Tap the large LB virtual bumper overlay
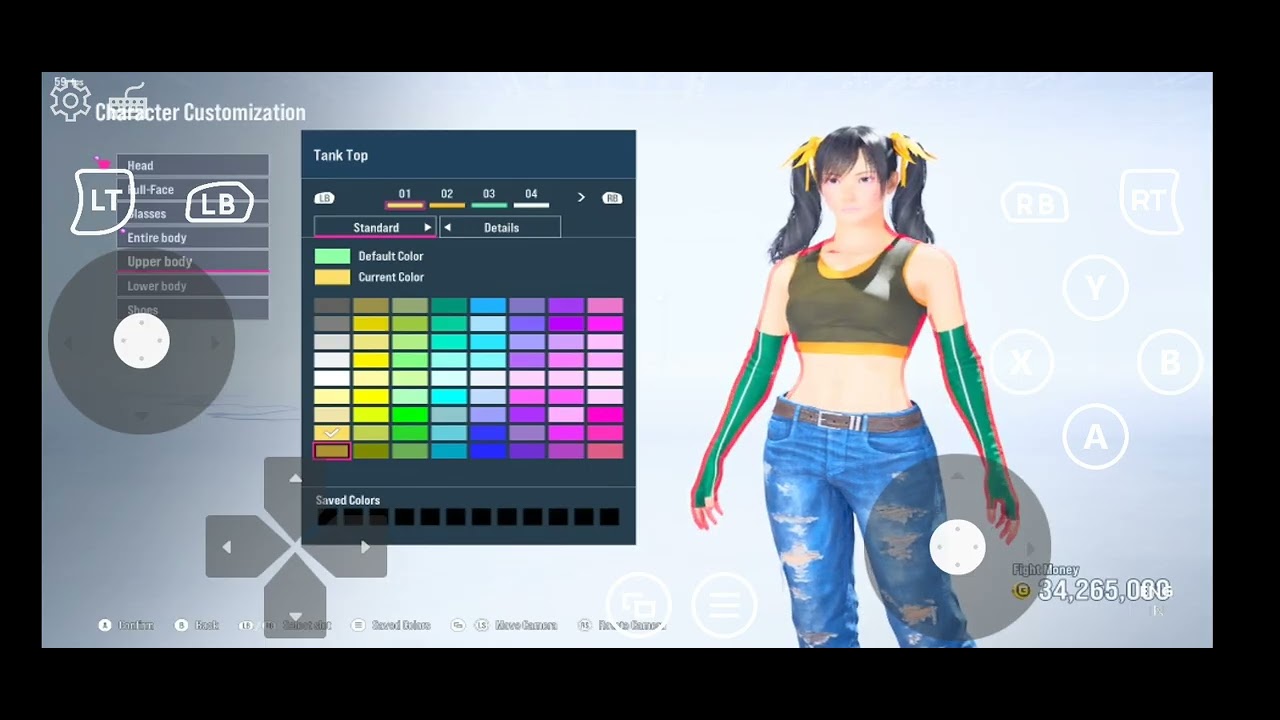The image size is (1280, 720). click(x=219, y=204)
